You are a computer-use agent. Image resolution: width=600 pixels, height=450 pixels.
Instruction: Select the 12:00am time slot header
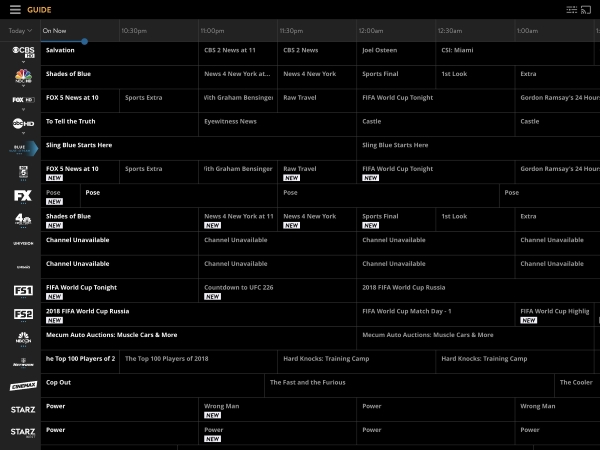[371, 31]
